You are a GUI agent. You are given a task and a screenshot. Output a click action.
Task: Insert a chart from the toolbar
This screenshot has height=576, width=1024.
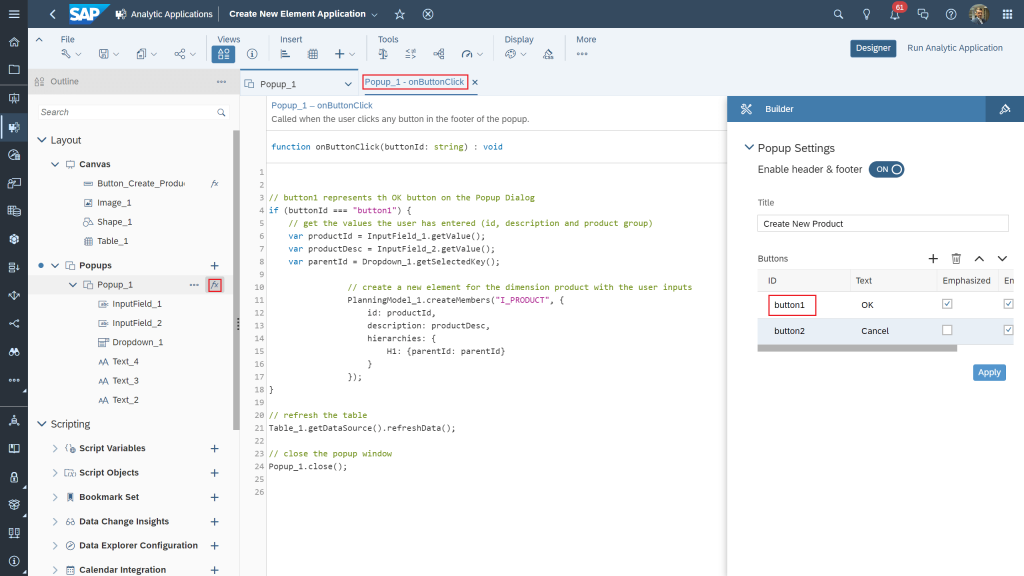coord(285,54)
